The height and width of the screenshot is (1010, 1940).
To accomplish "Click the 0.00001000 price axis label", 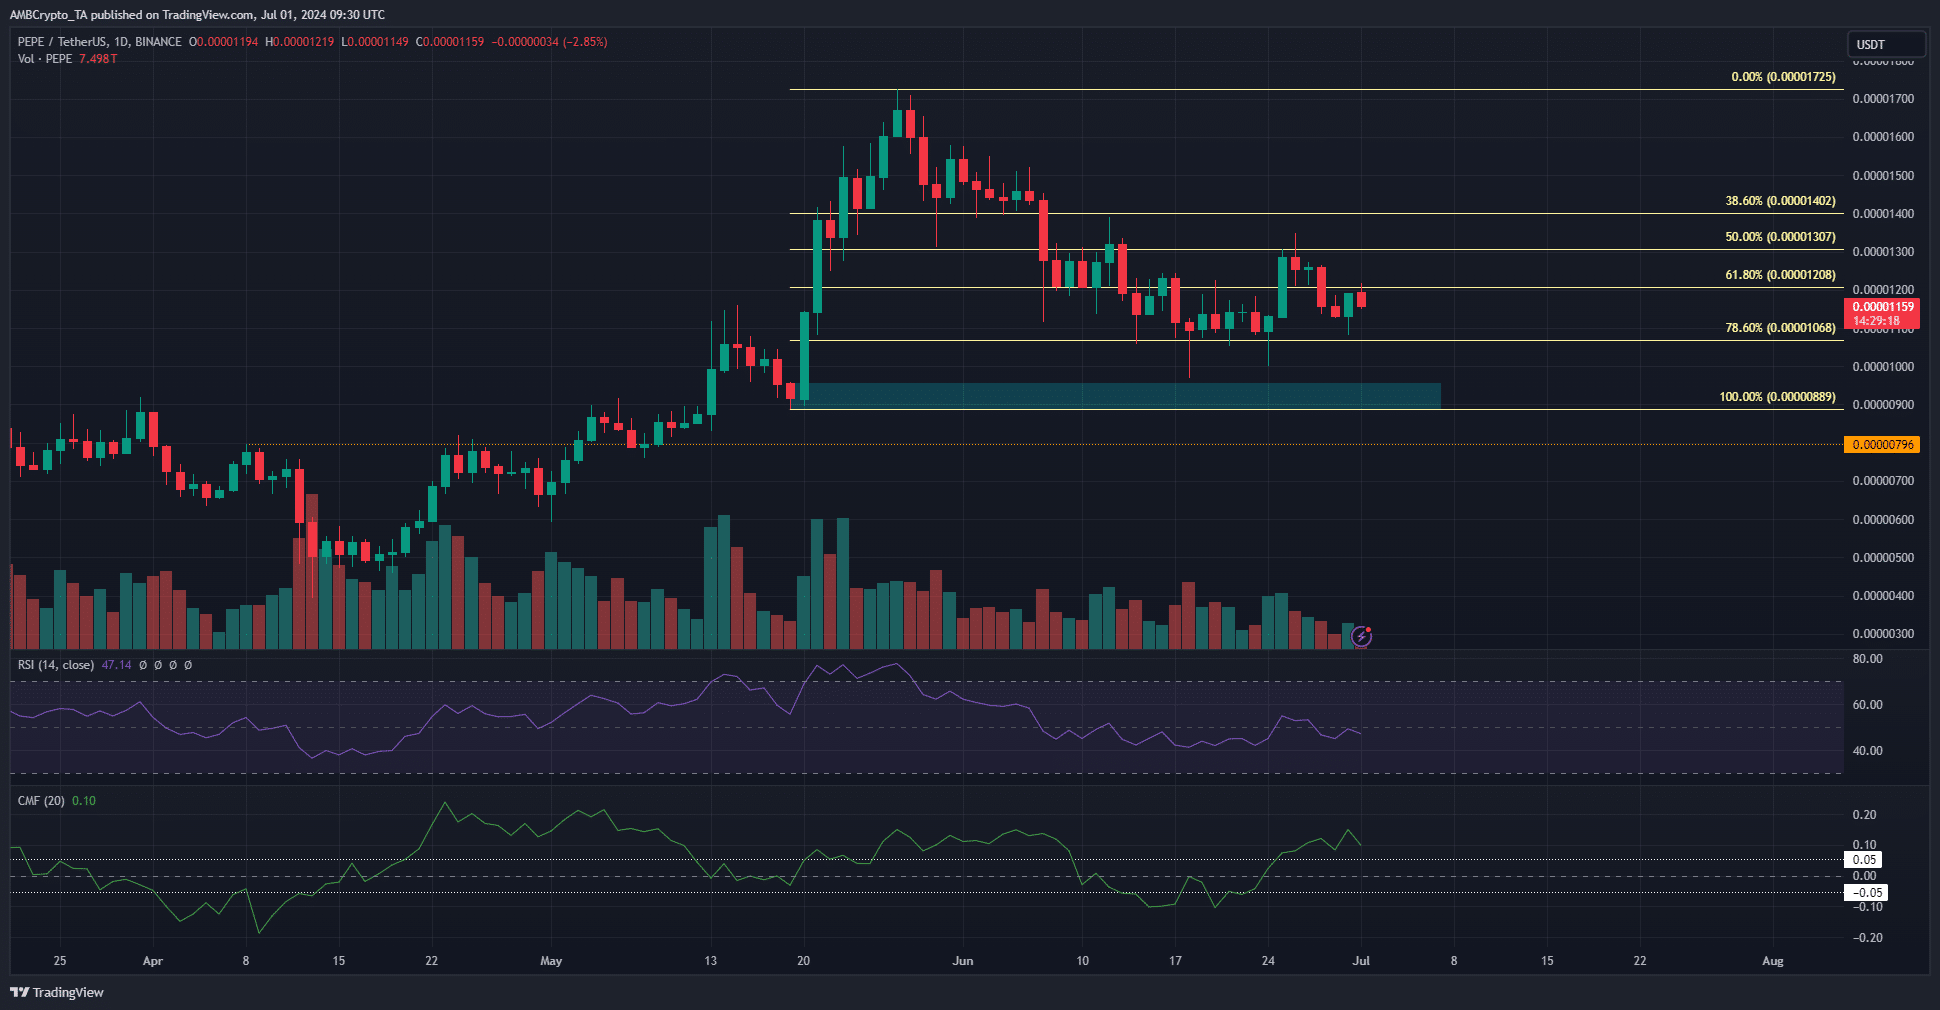I will pyautogui.click(x=1883, y=367).
